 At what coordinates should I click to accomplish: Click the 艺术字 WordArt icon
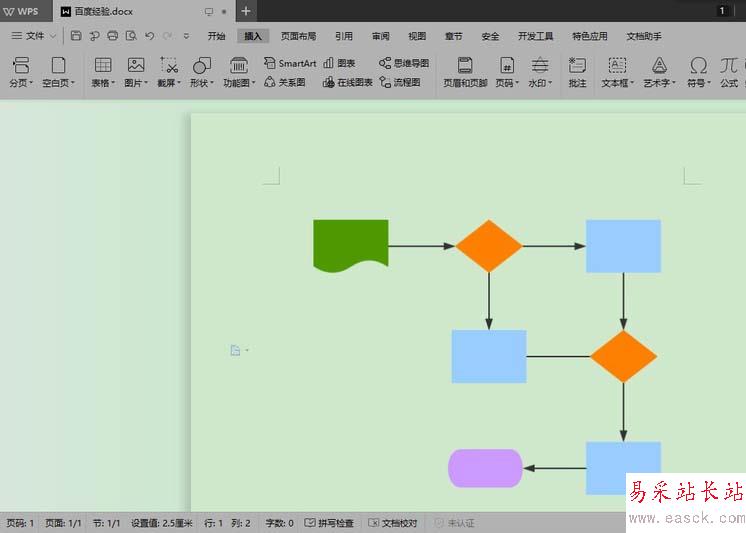(659, 65)
